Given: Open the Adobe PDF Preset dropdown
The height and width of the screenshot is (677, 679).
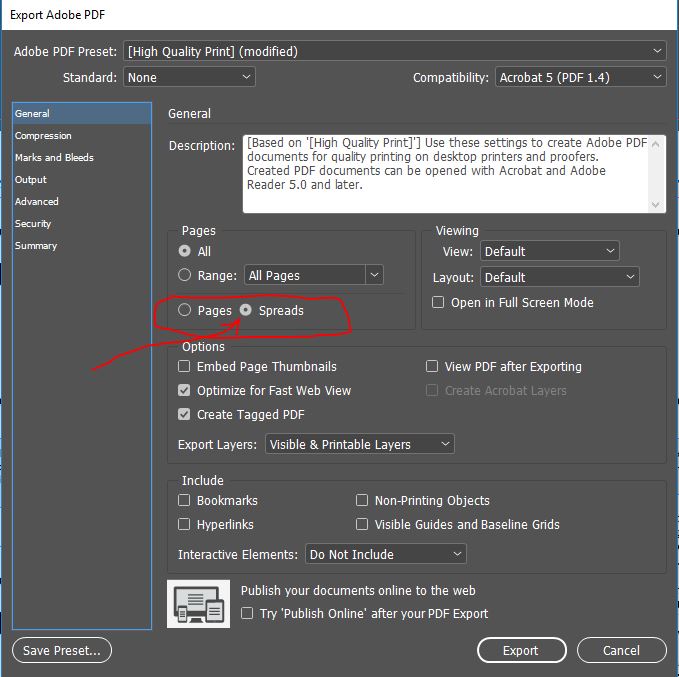Looking at the screenshot, I should coord(394,52).
